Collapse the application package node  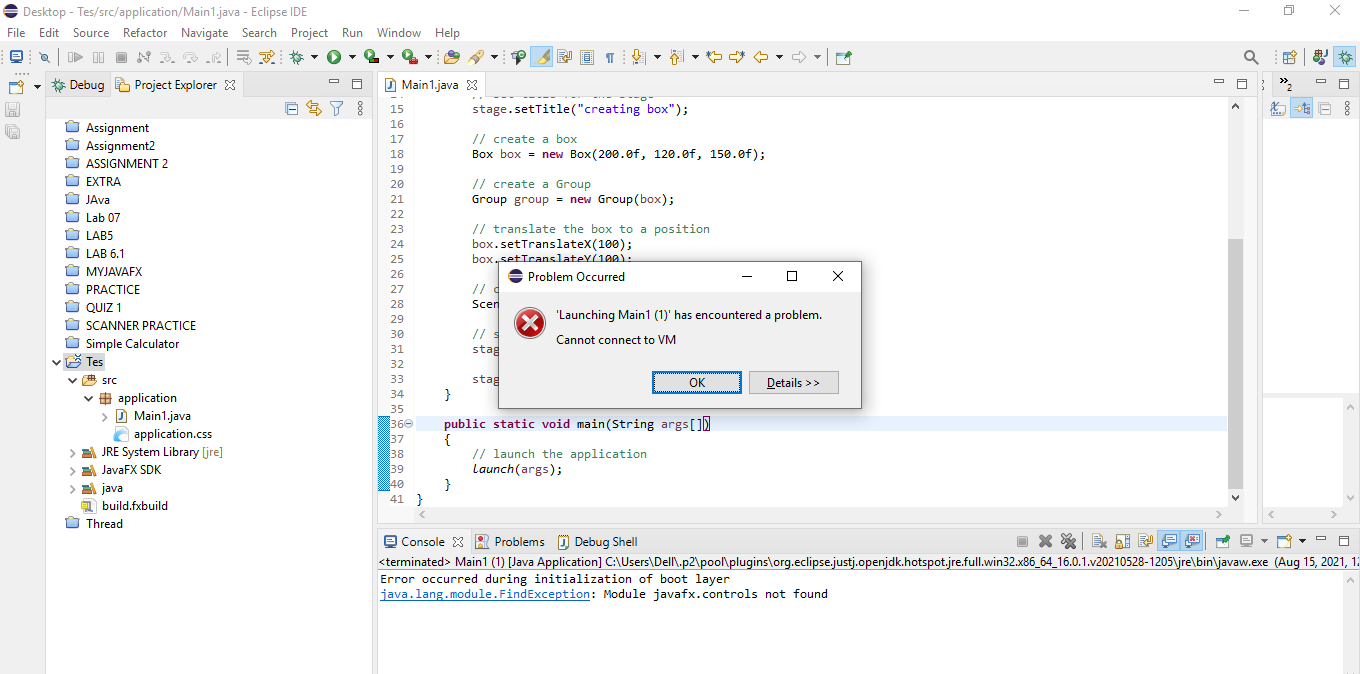(89, 398)
